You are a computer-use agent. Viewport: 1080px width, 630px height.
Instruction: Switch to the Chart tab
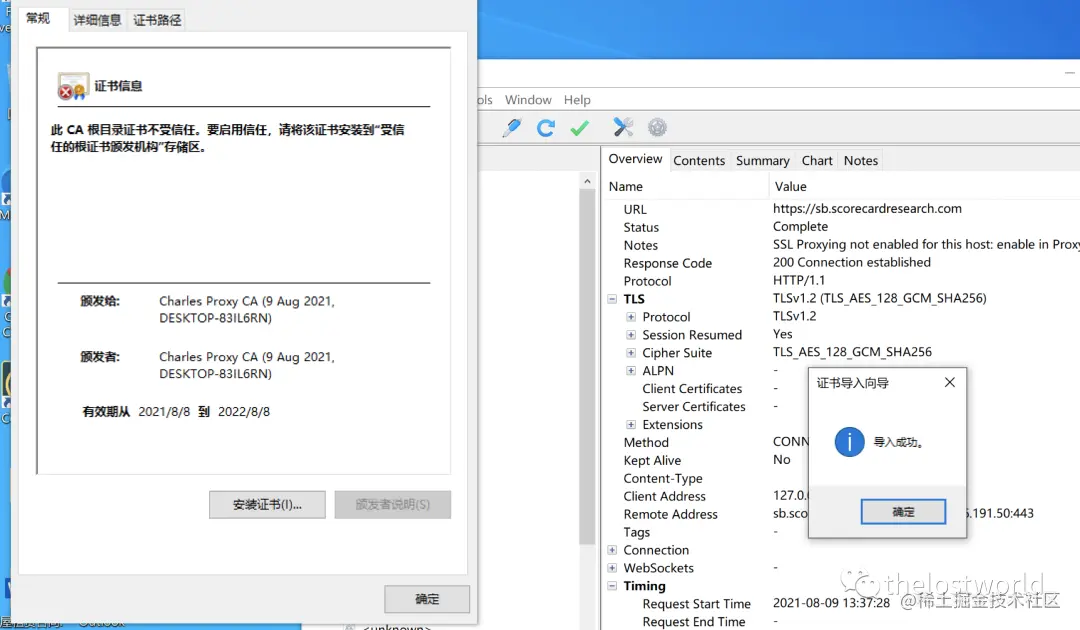point(817,160)
